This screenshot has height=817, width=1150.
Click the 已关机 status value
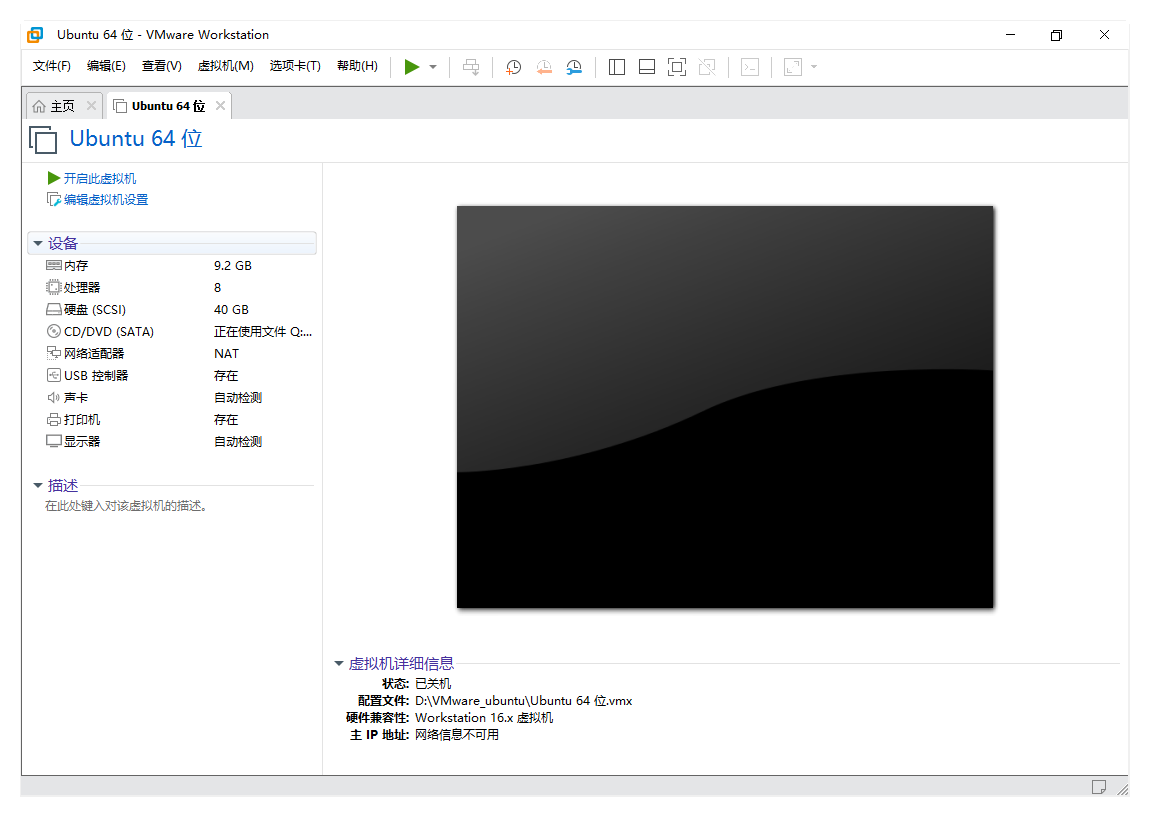[x=433, y=684]
